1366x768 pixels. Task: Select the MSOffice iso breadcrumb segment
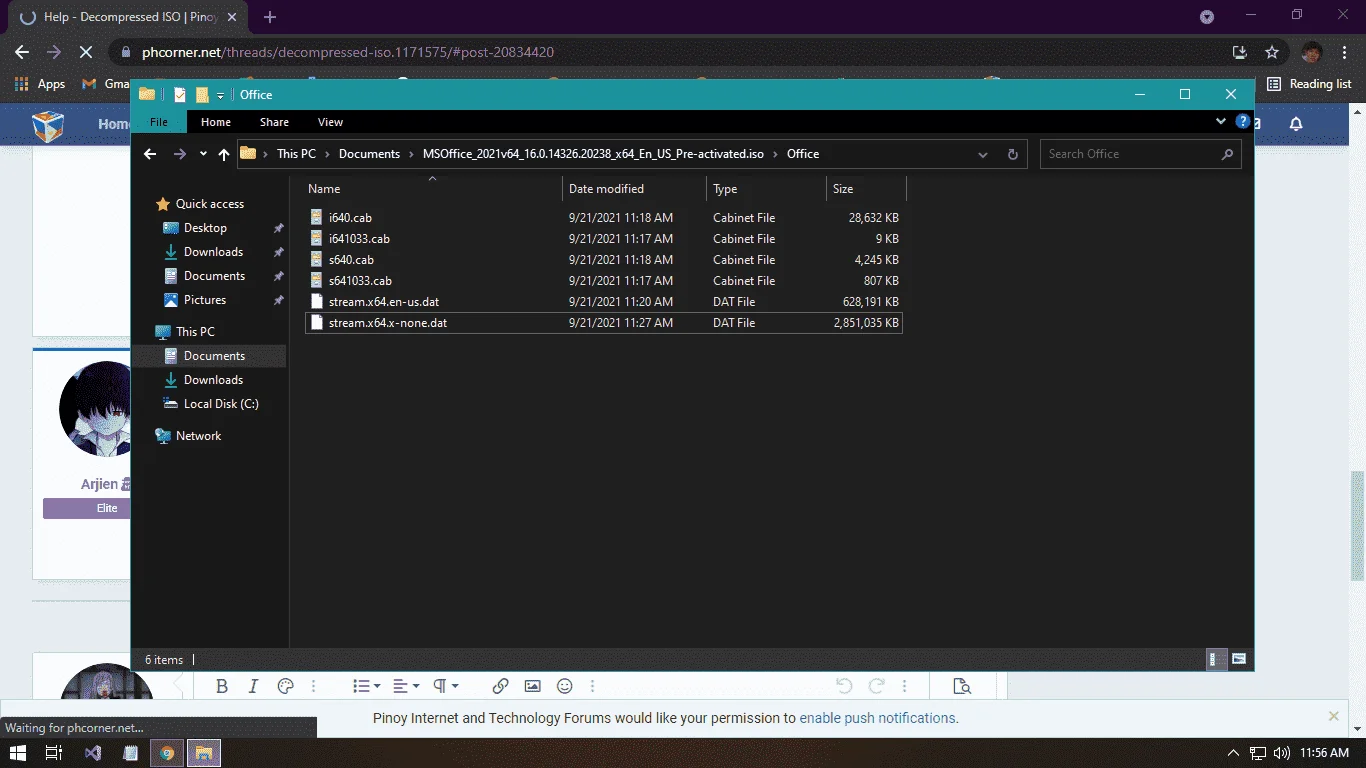tap(593, 154)
